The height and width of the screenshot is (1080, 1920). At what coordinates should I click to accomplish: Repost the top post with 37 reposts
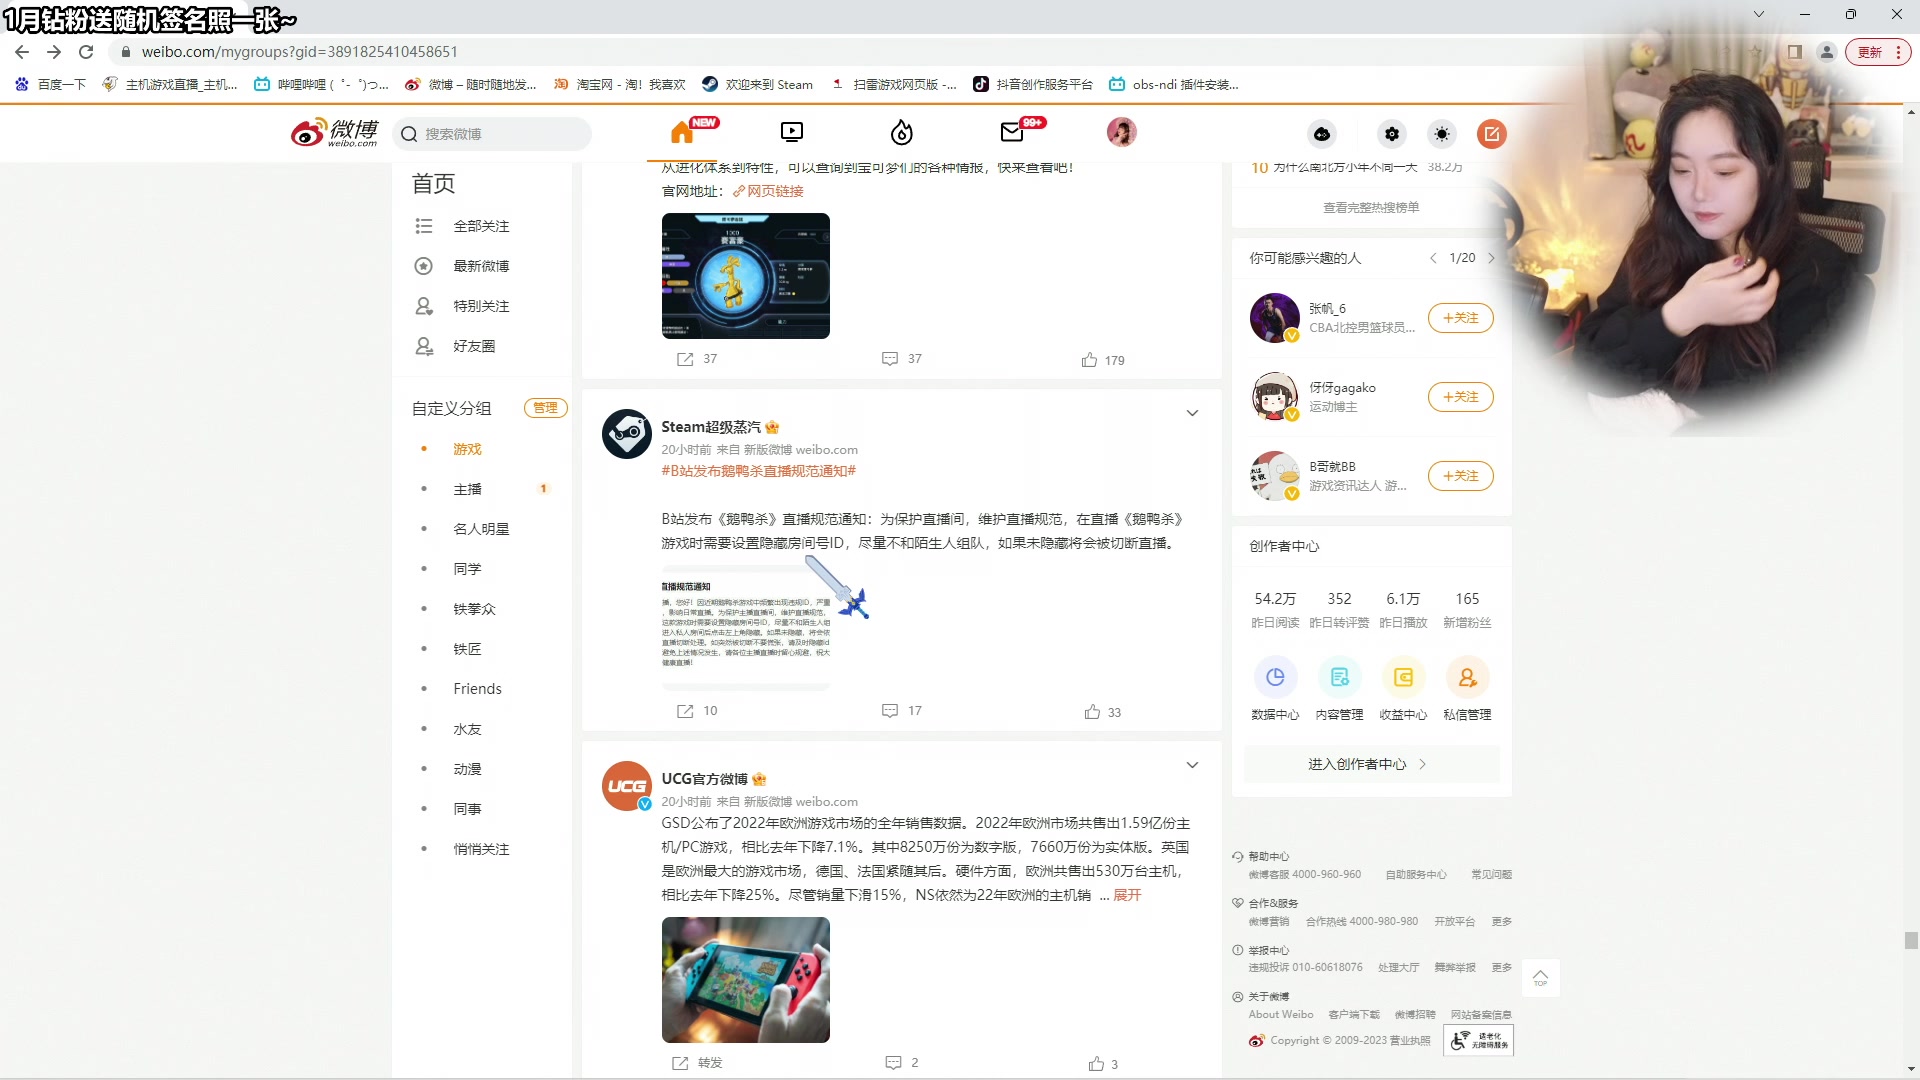pos(697,359)
